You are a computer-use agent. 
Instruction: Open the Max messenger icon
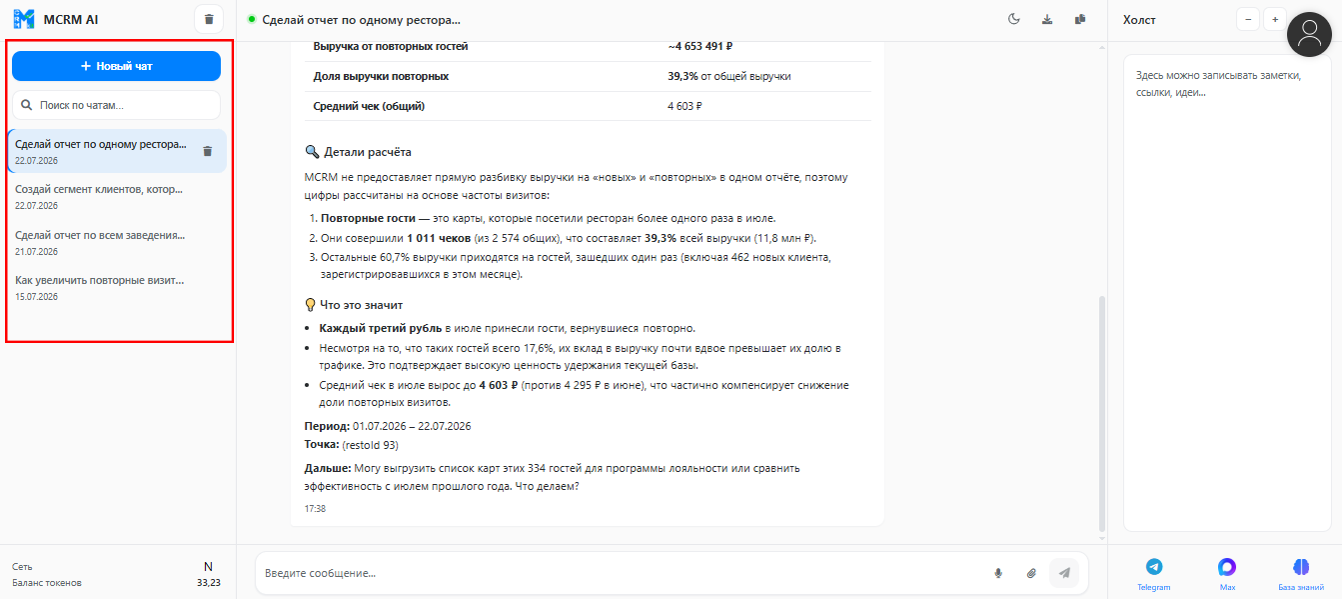pyautogui.click(x=1227, y=573)
